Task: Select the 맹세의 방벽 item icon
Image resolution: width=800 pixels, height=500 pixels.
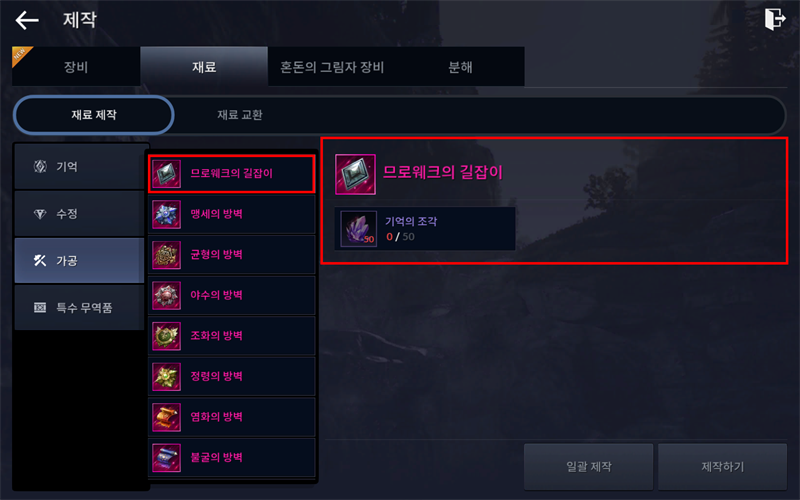Action: (166, 214)
